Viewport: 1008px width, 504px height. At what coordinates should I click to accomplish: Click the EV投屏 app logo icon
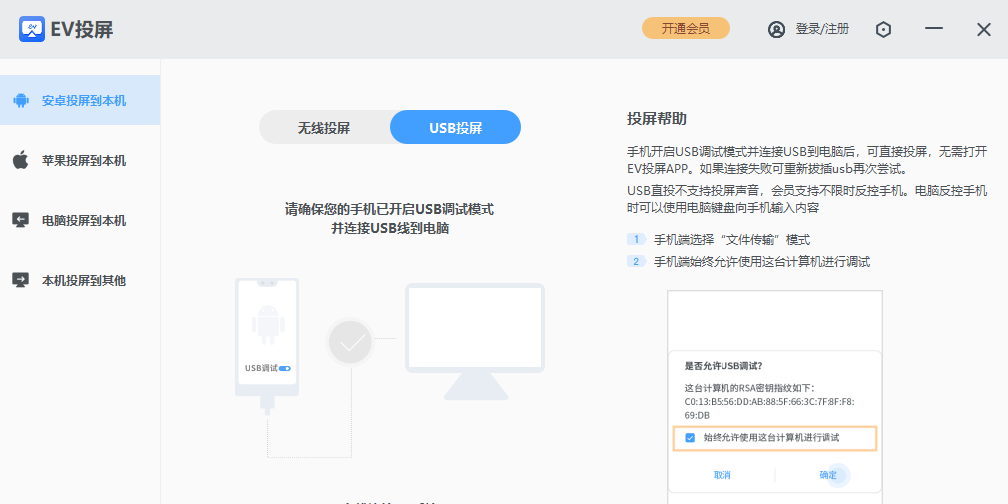pos(34,29)
